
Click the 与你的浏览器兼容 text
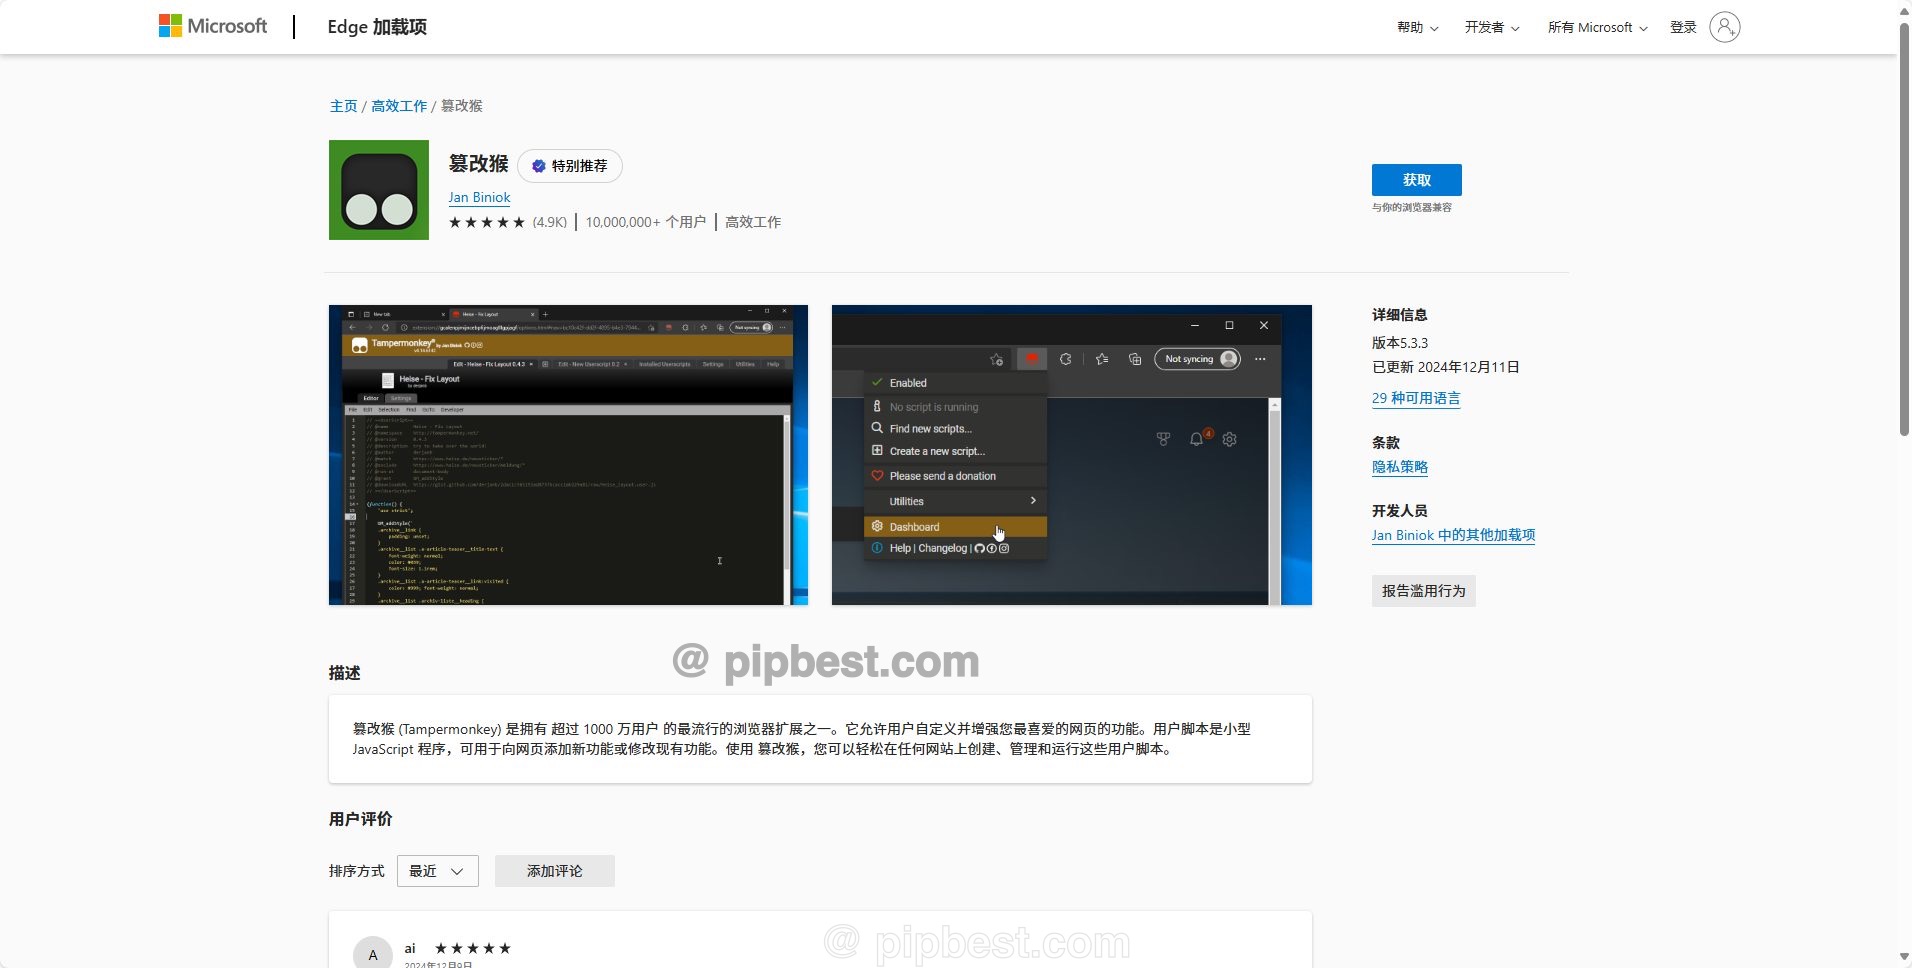(x=1412, y=208)
